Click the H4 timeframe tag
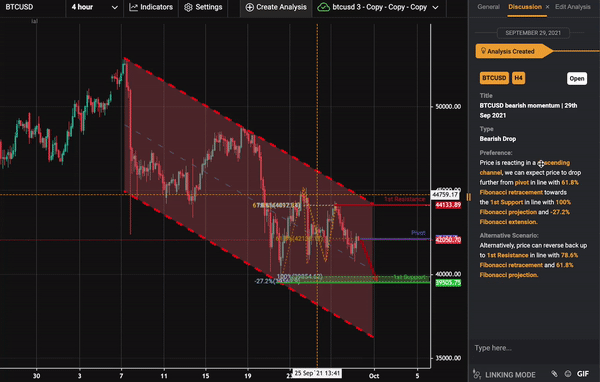This screenshot has width=600, height=382. click(x=518, y=78)
